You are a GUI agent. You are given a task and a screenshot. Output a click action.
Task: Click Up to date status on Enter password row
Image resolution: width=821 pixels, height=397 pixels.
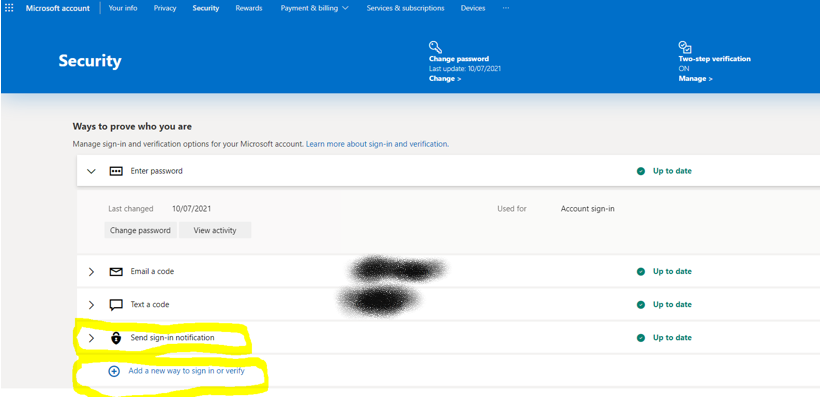point(672,171)
